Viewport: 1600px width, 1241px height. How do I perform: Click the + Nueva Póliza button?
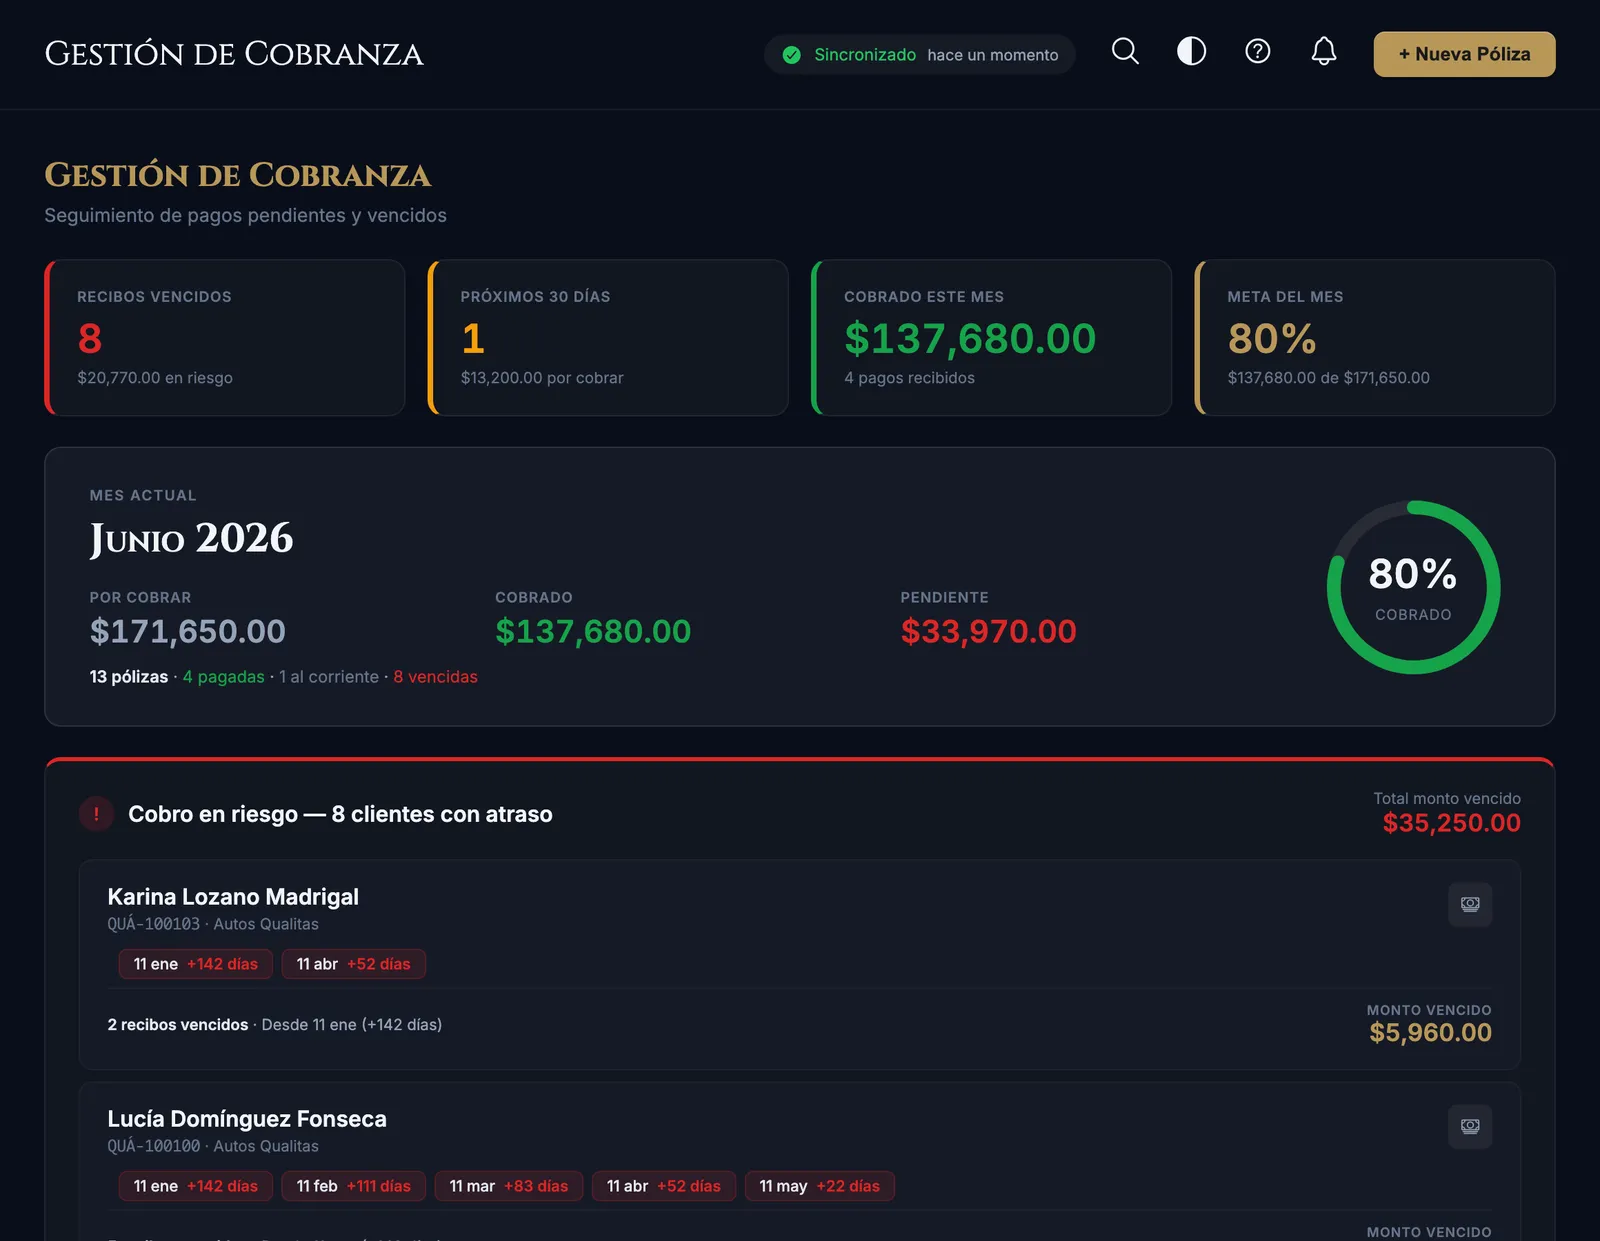pos(1464,54)
